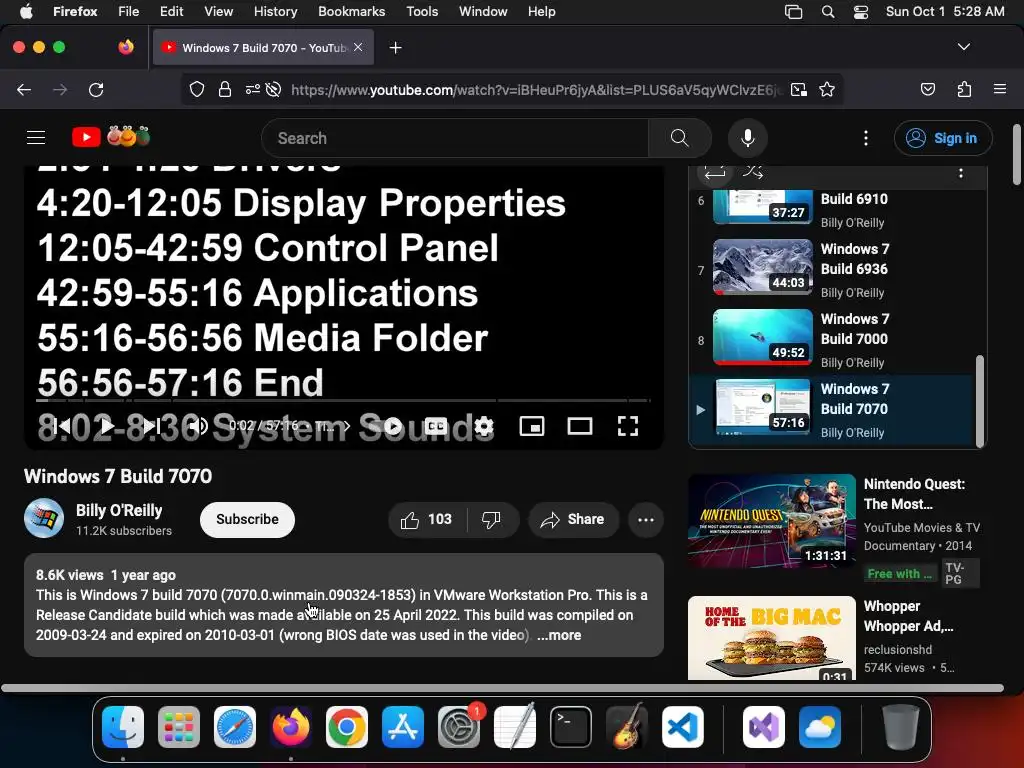Open a new tab with plus

pyautogui.click(x=395, y=48)
